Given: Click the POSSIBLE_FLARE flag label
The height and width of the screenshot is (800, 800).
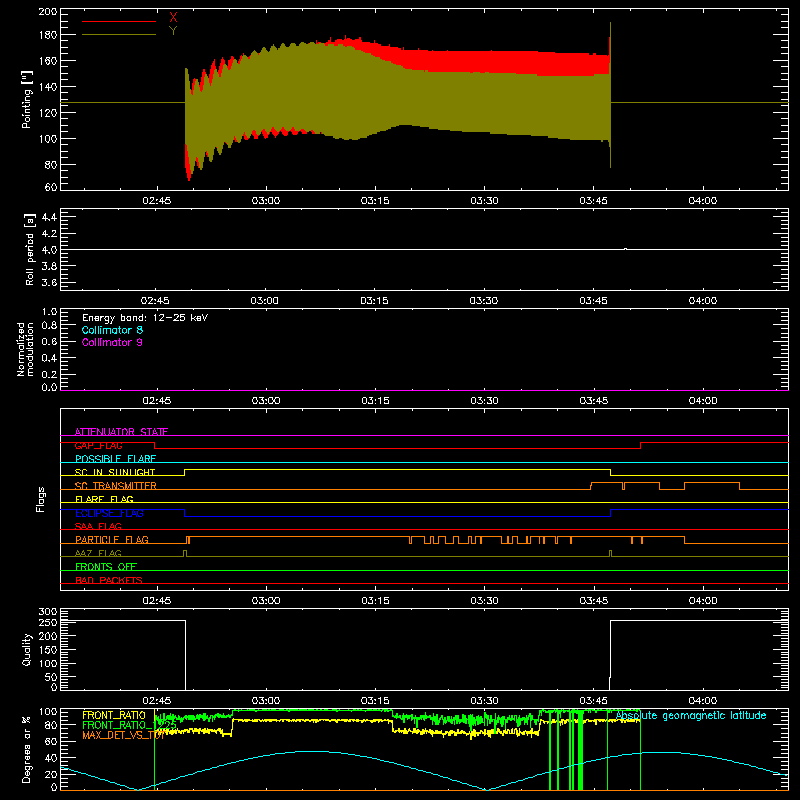Looking at the screenshot, I should (x=115, y=459).
